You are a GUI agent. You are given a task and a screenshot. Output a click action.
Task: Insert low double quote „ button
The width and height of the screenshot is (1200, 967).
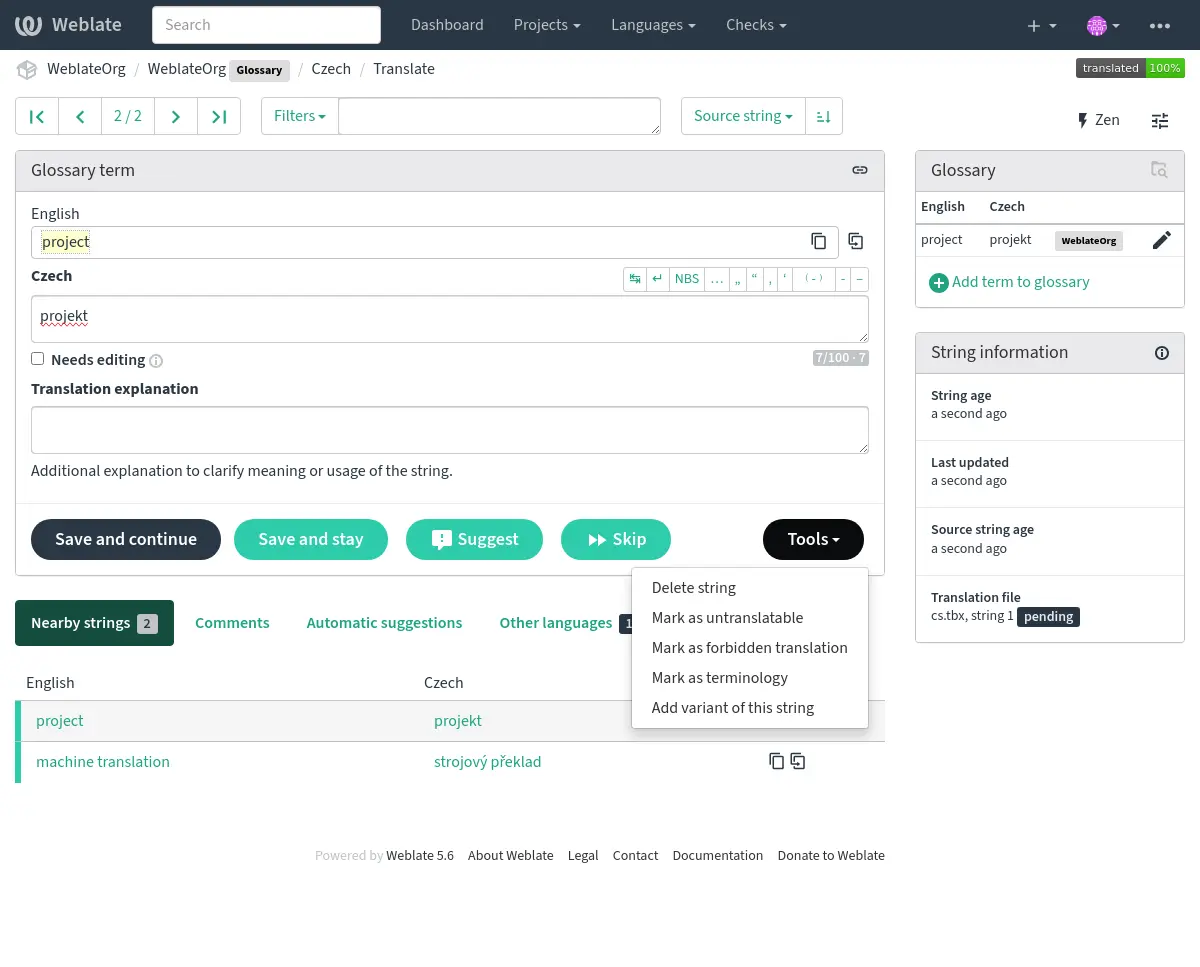point(738,279)
